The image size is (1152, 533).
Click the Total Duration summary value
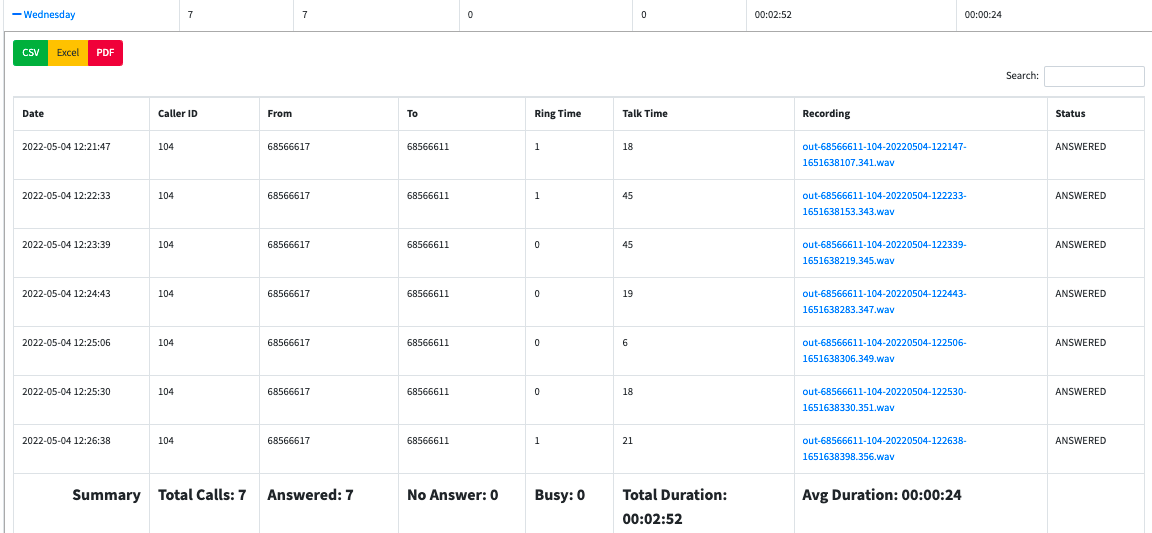[x=652, y=519]
